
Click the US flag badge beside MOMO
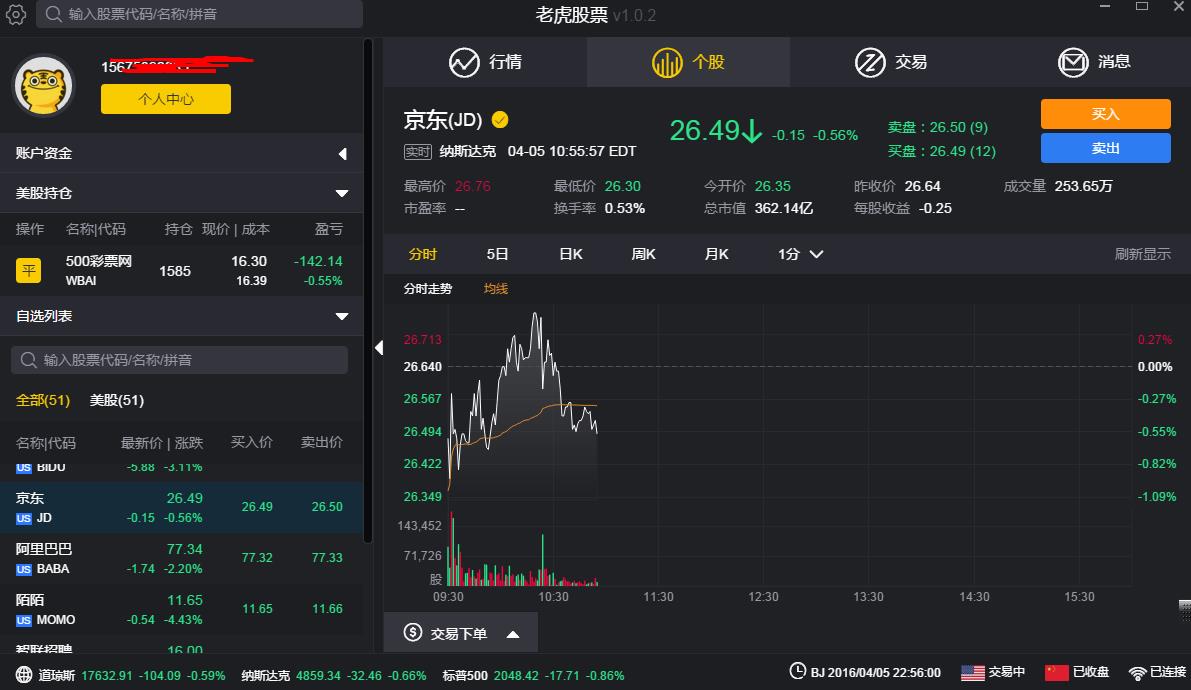click(x=24, y=620)
